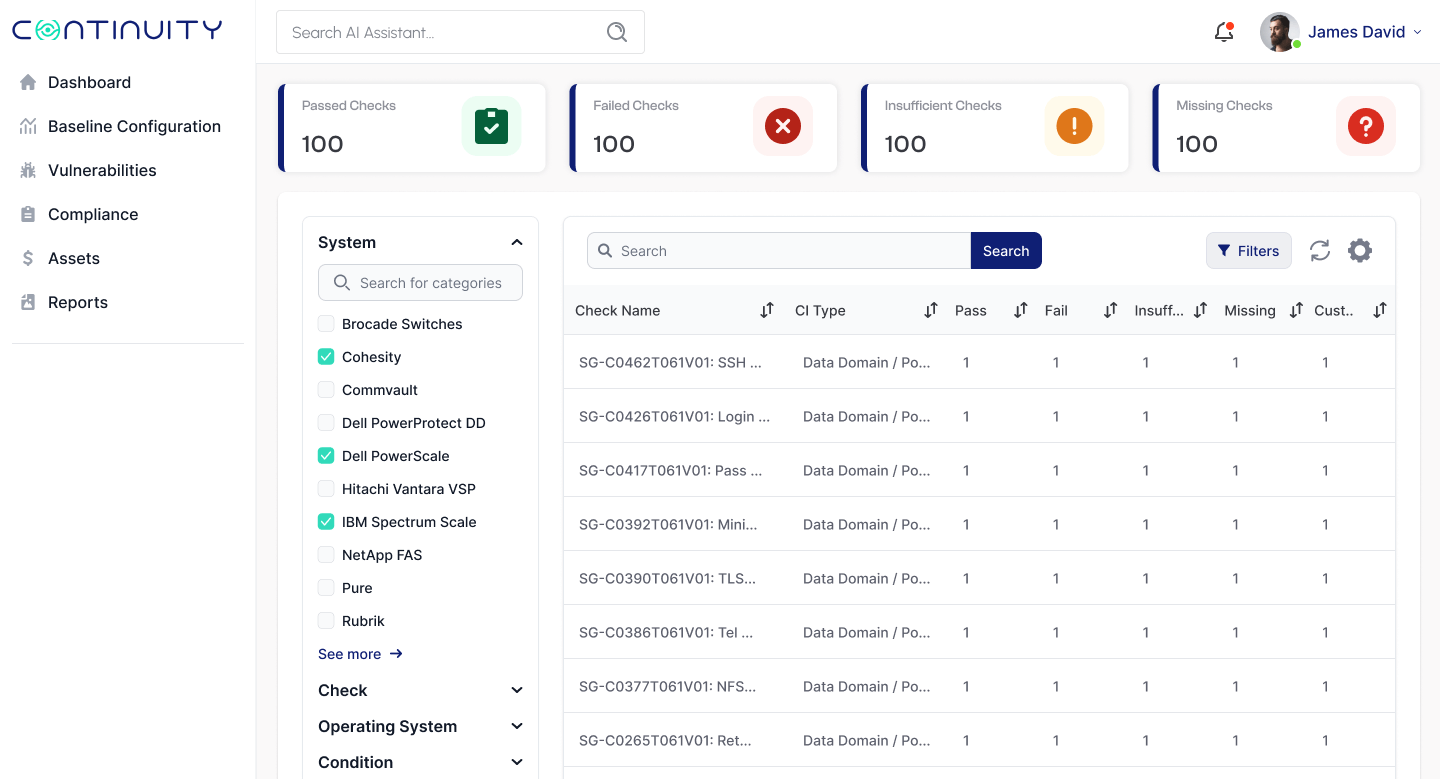Click the Search for categories field
Viewport: 1440px width, 779px height.
pos(430,283)
